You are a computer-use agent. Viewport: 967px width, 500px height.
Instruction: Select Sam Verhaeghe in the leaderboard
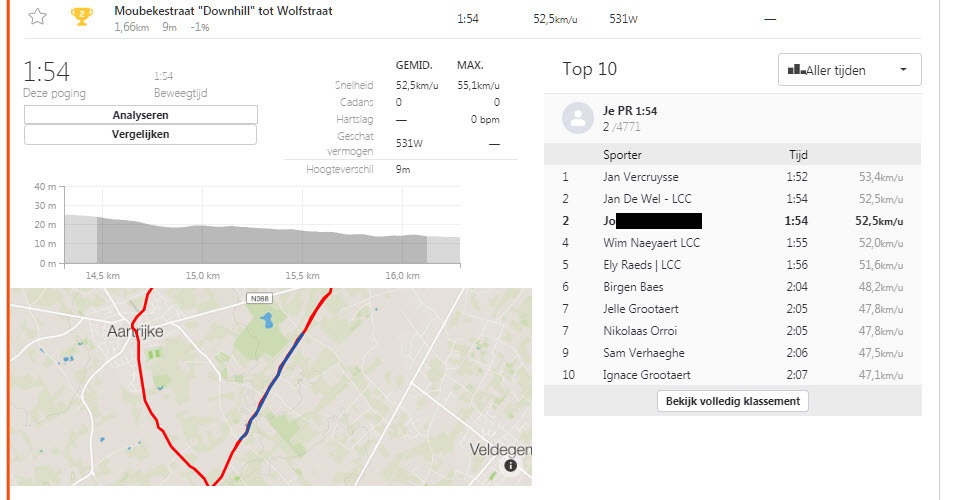642,353
